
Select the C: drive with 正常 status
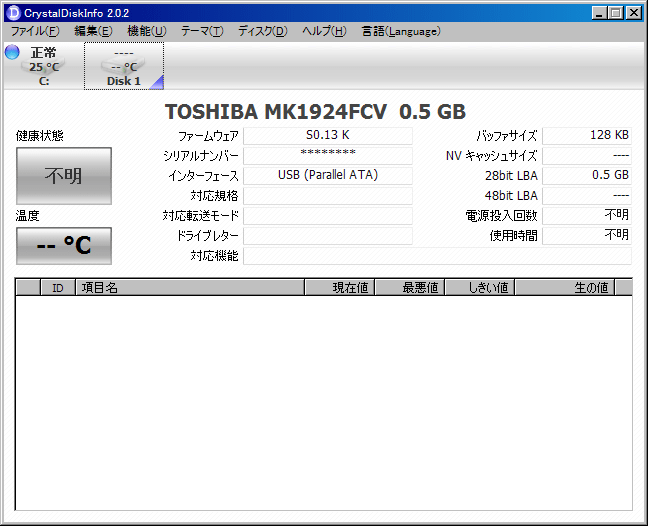(x=44, y=66)
